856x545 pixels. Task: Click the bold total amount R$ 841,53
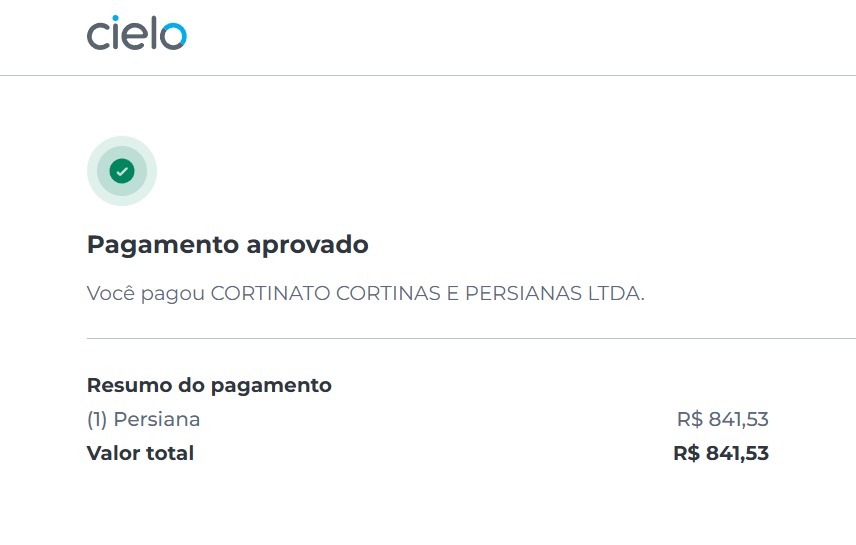(721, 453)
